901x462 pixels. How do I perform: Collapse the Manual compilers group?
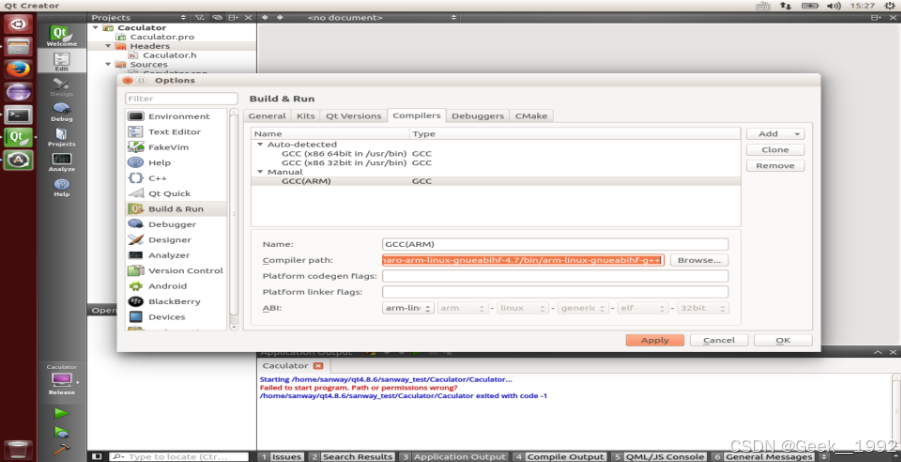click(x=260, y=172)
